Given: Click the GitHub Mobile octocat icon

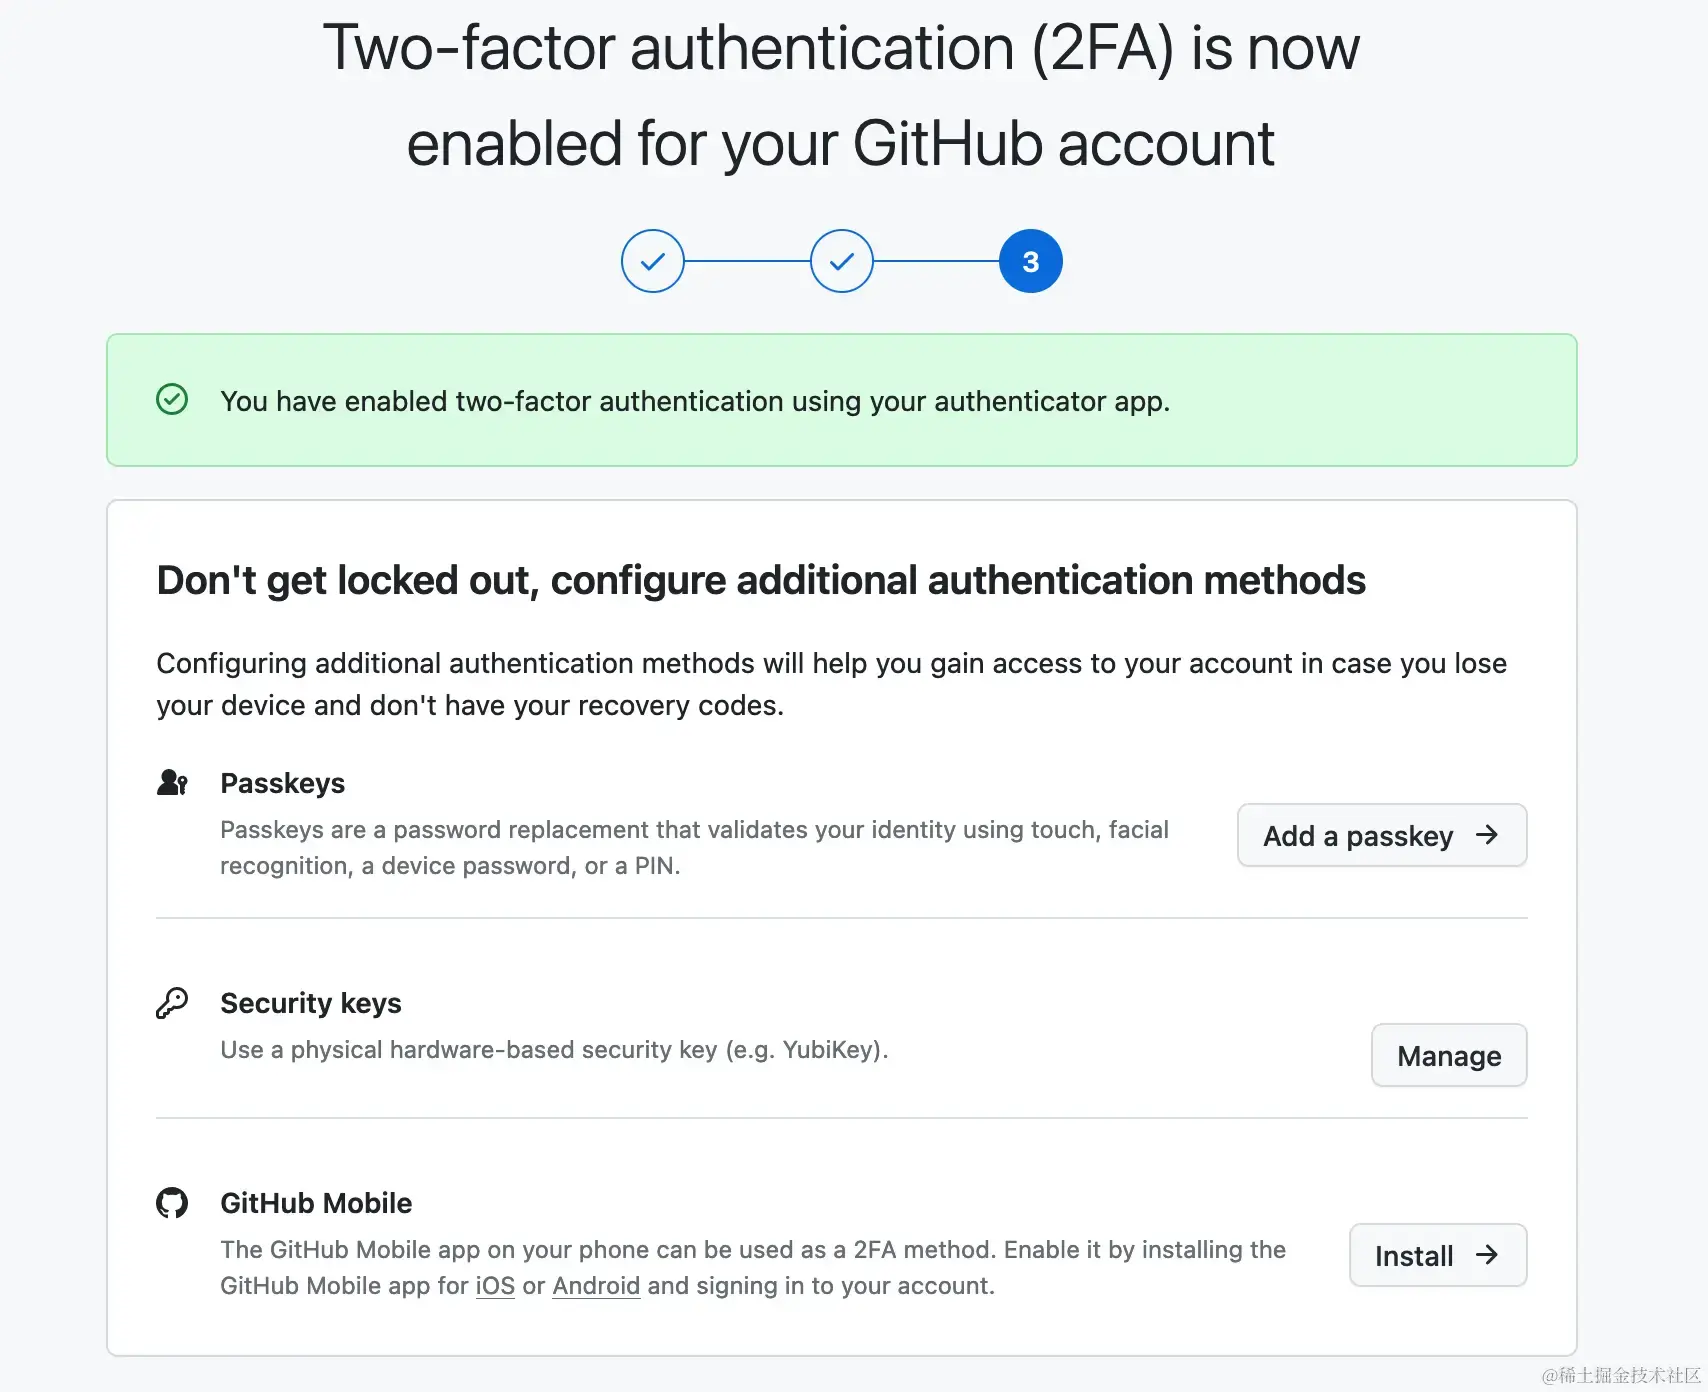Looking at the screenshot, I should click(x=172, y=1202).
